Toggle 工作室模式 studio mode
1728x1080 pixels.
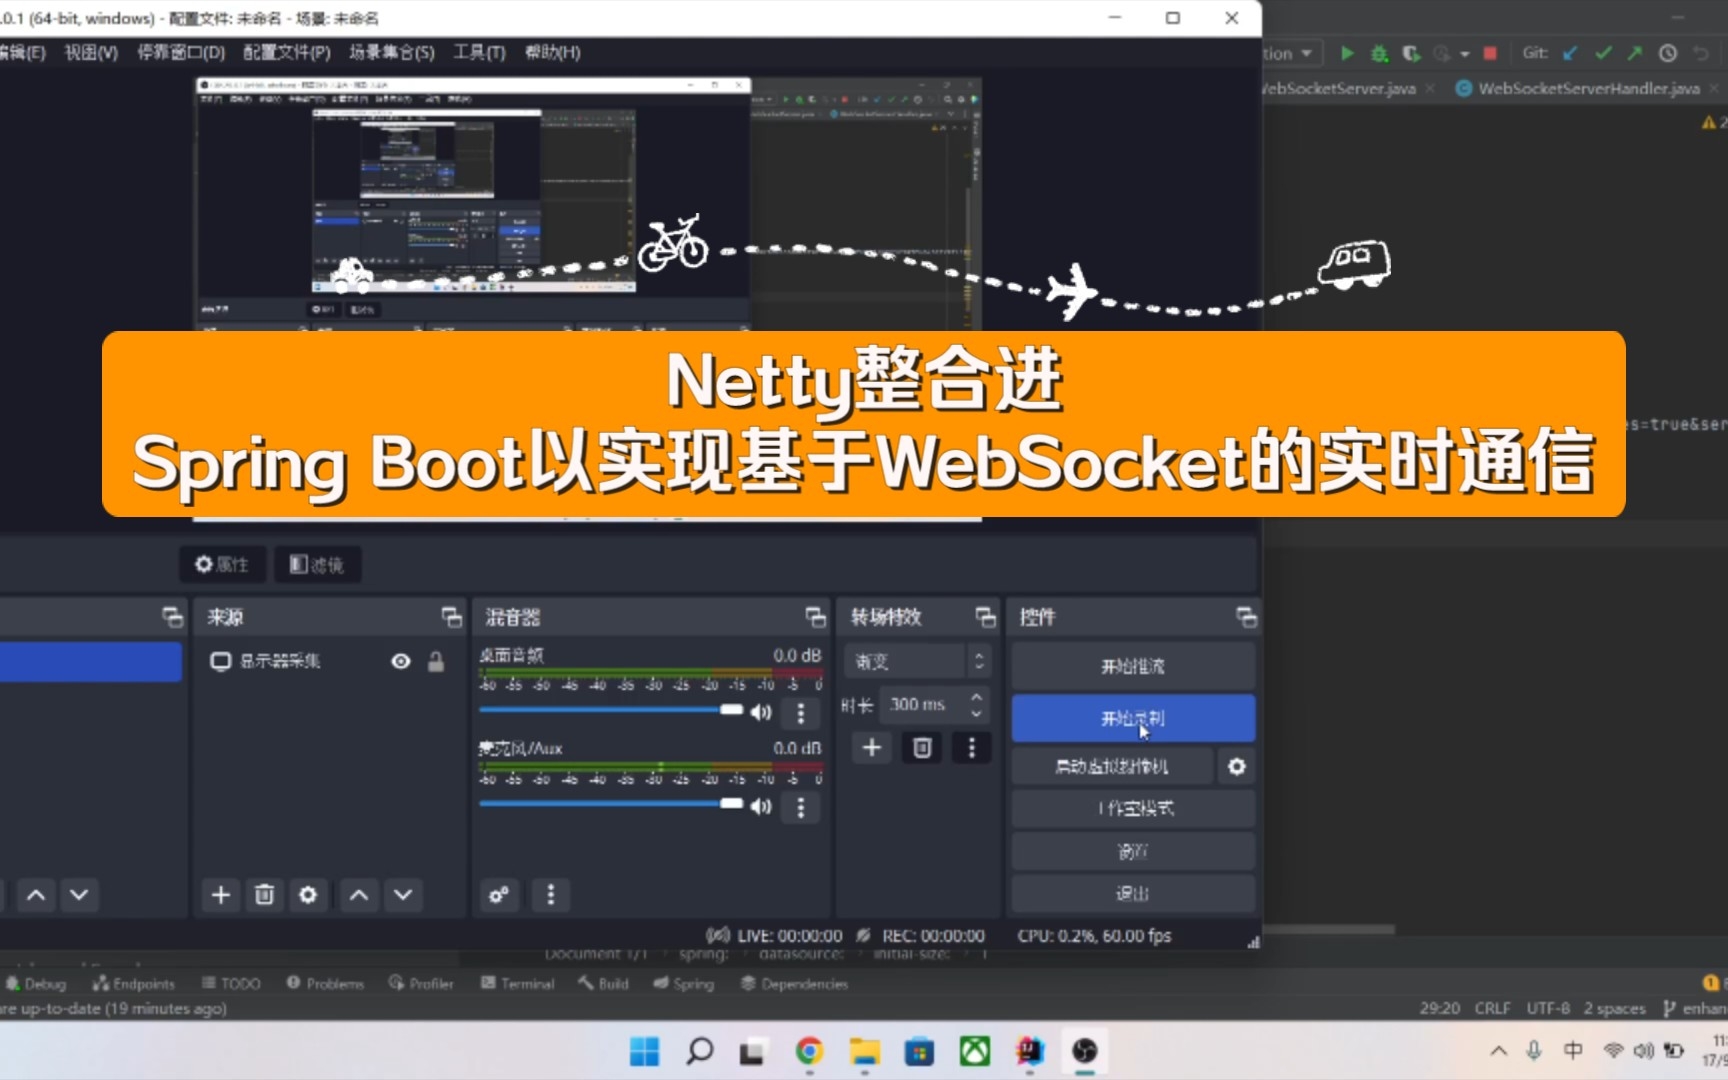tap(1133, 808)
